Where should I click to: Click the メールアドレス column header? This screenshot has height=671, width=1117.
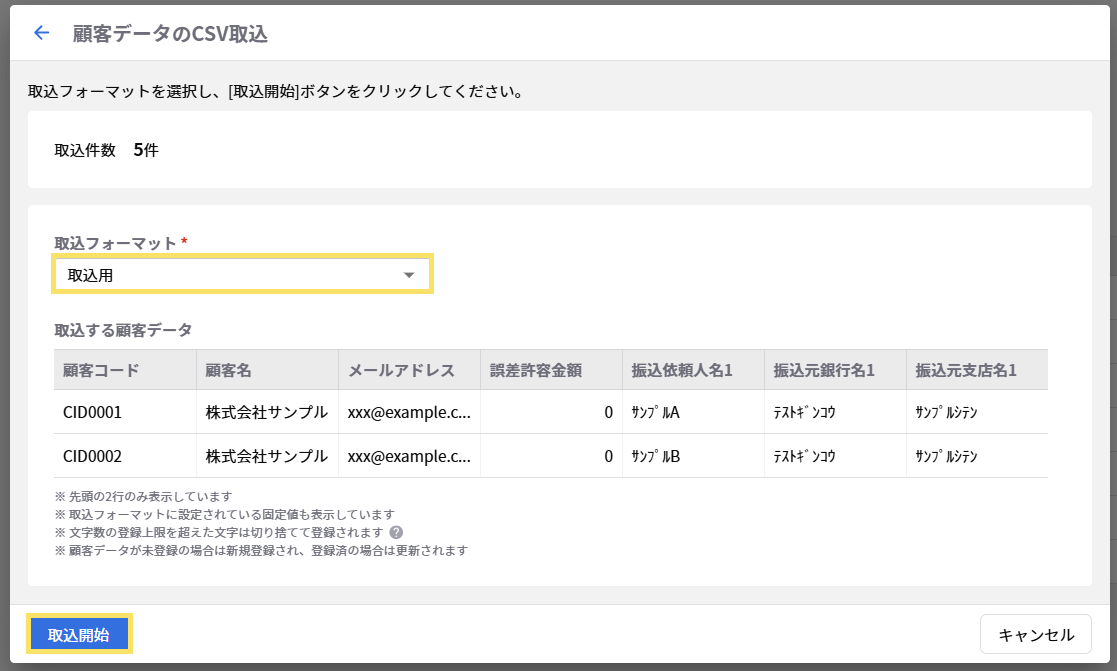401,370
